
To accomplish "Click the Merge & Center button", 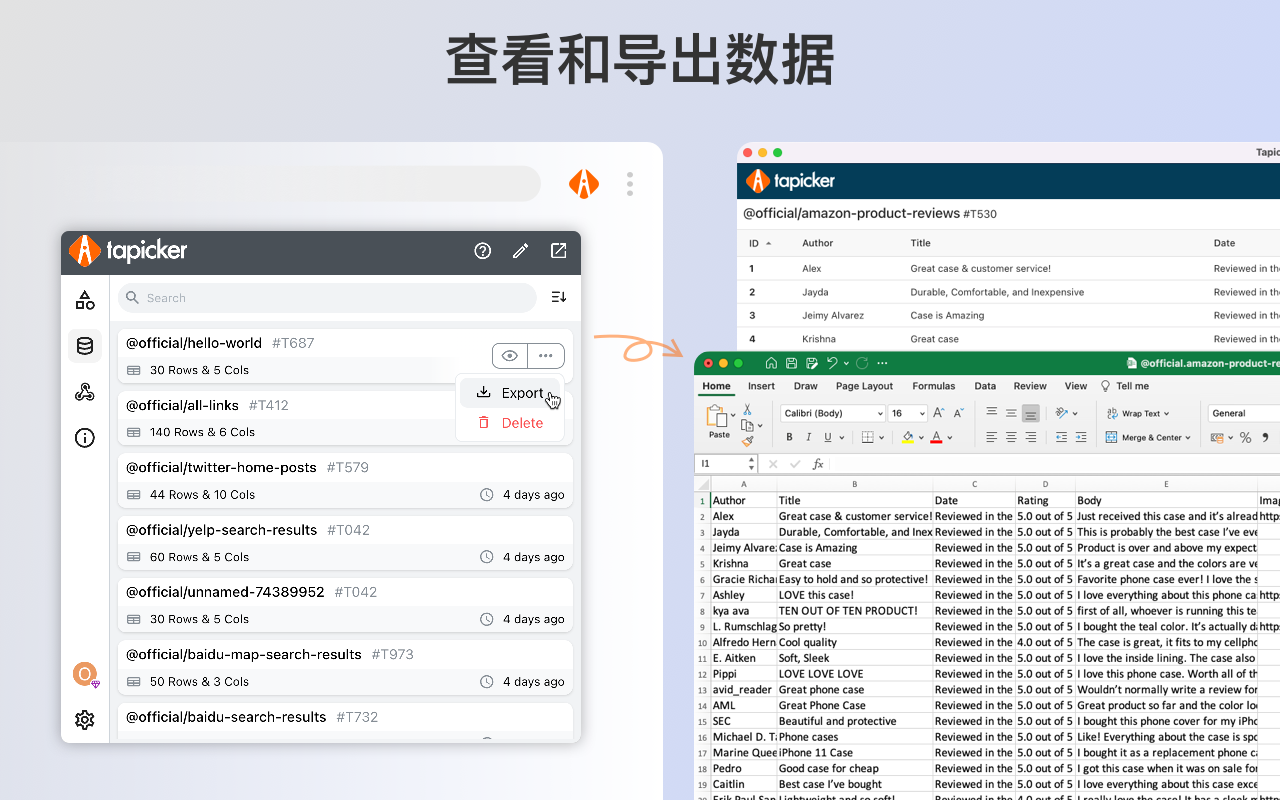I will pyautogui.click(x=1148, y=437).
